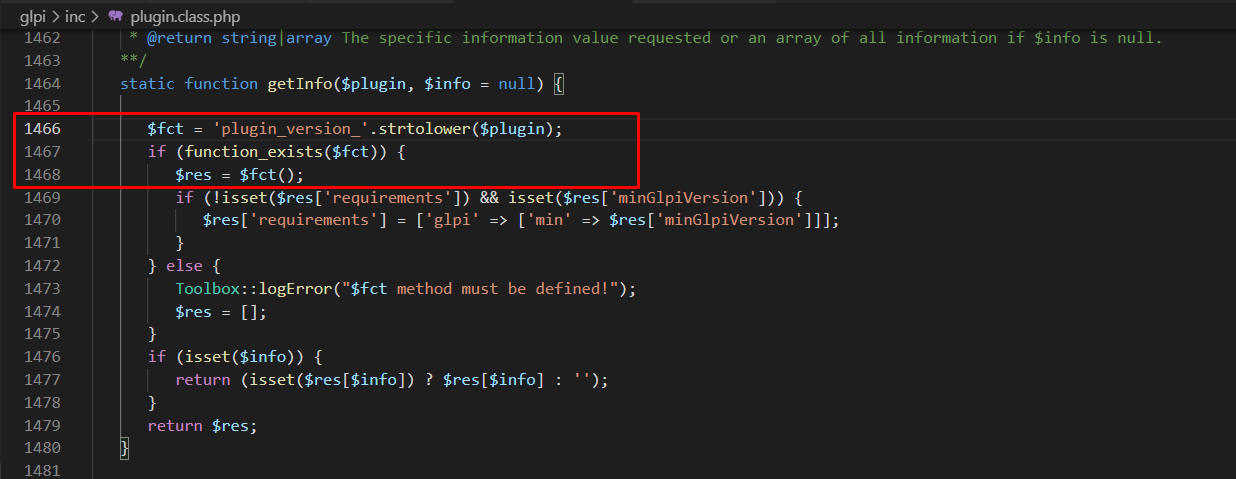
Task: Click the null default value of $info
Action: (x=517, y=84)
